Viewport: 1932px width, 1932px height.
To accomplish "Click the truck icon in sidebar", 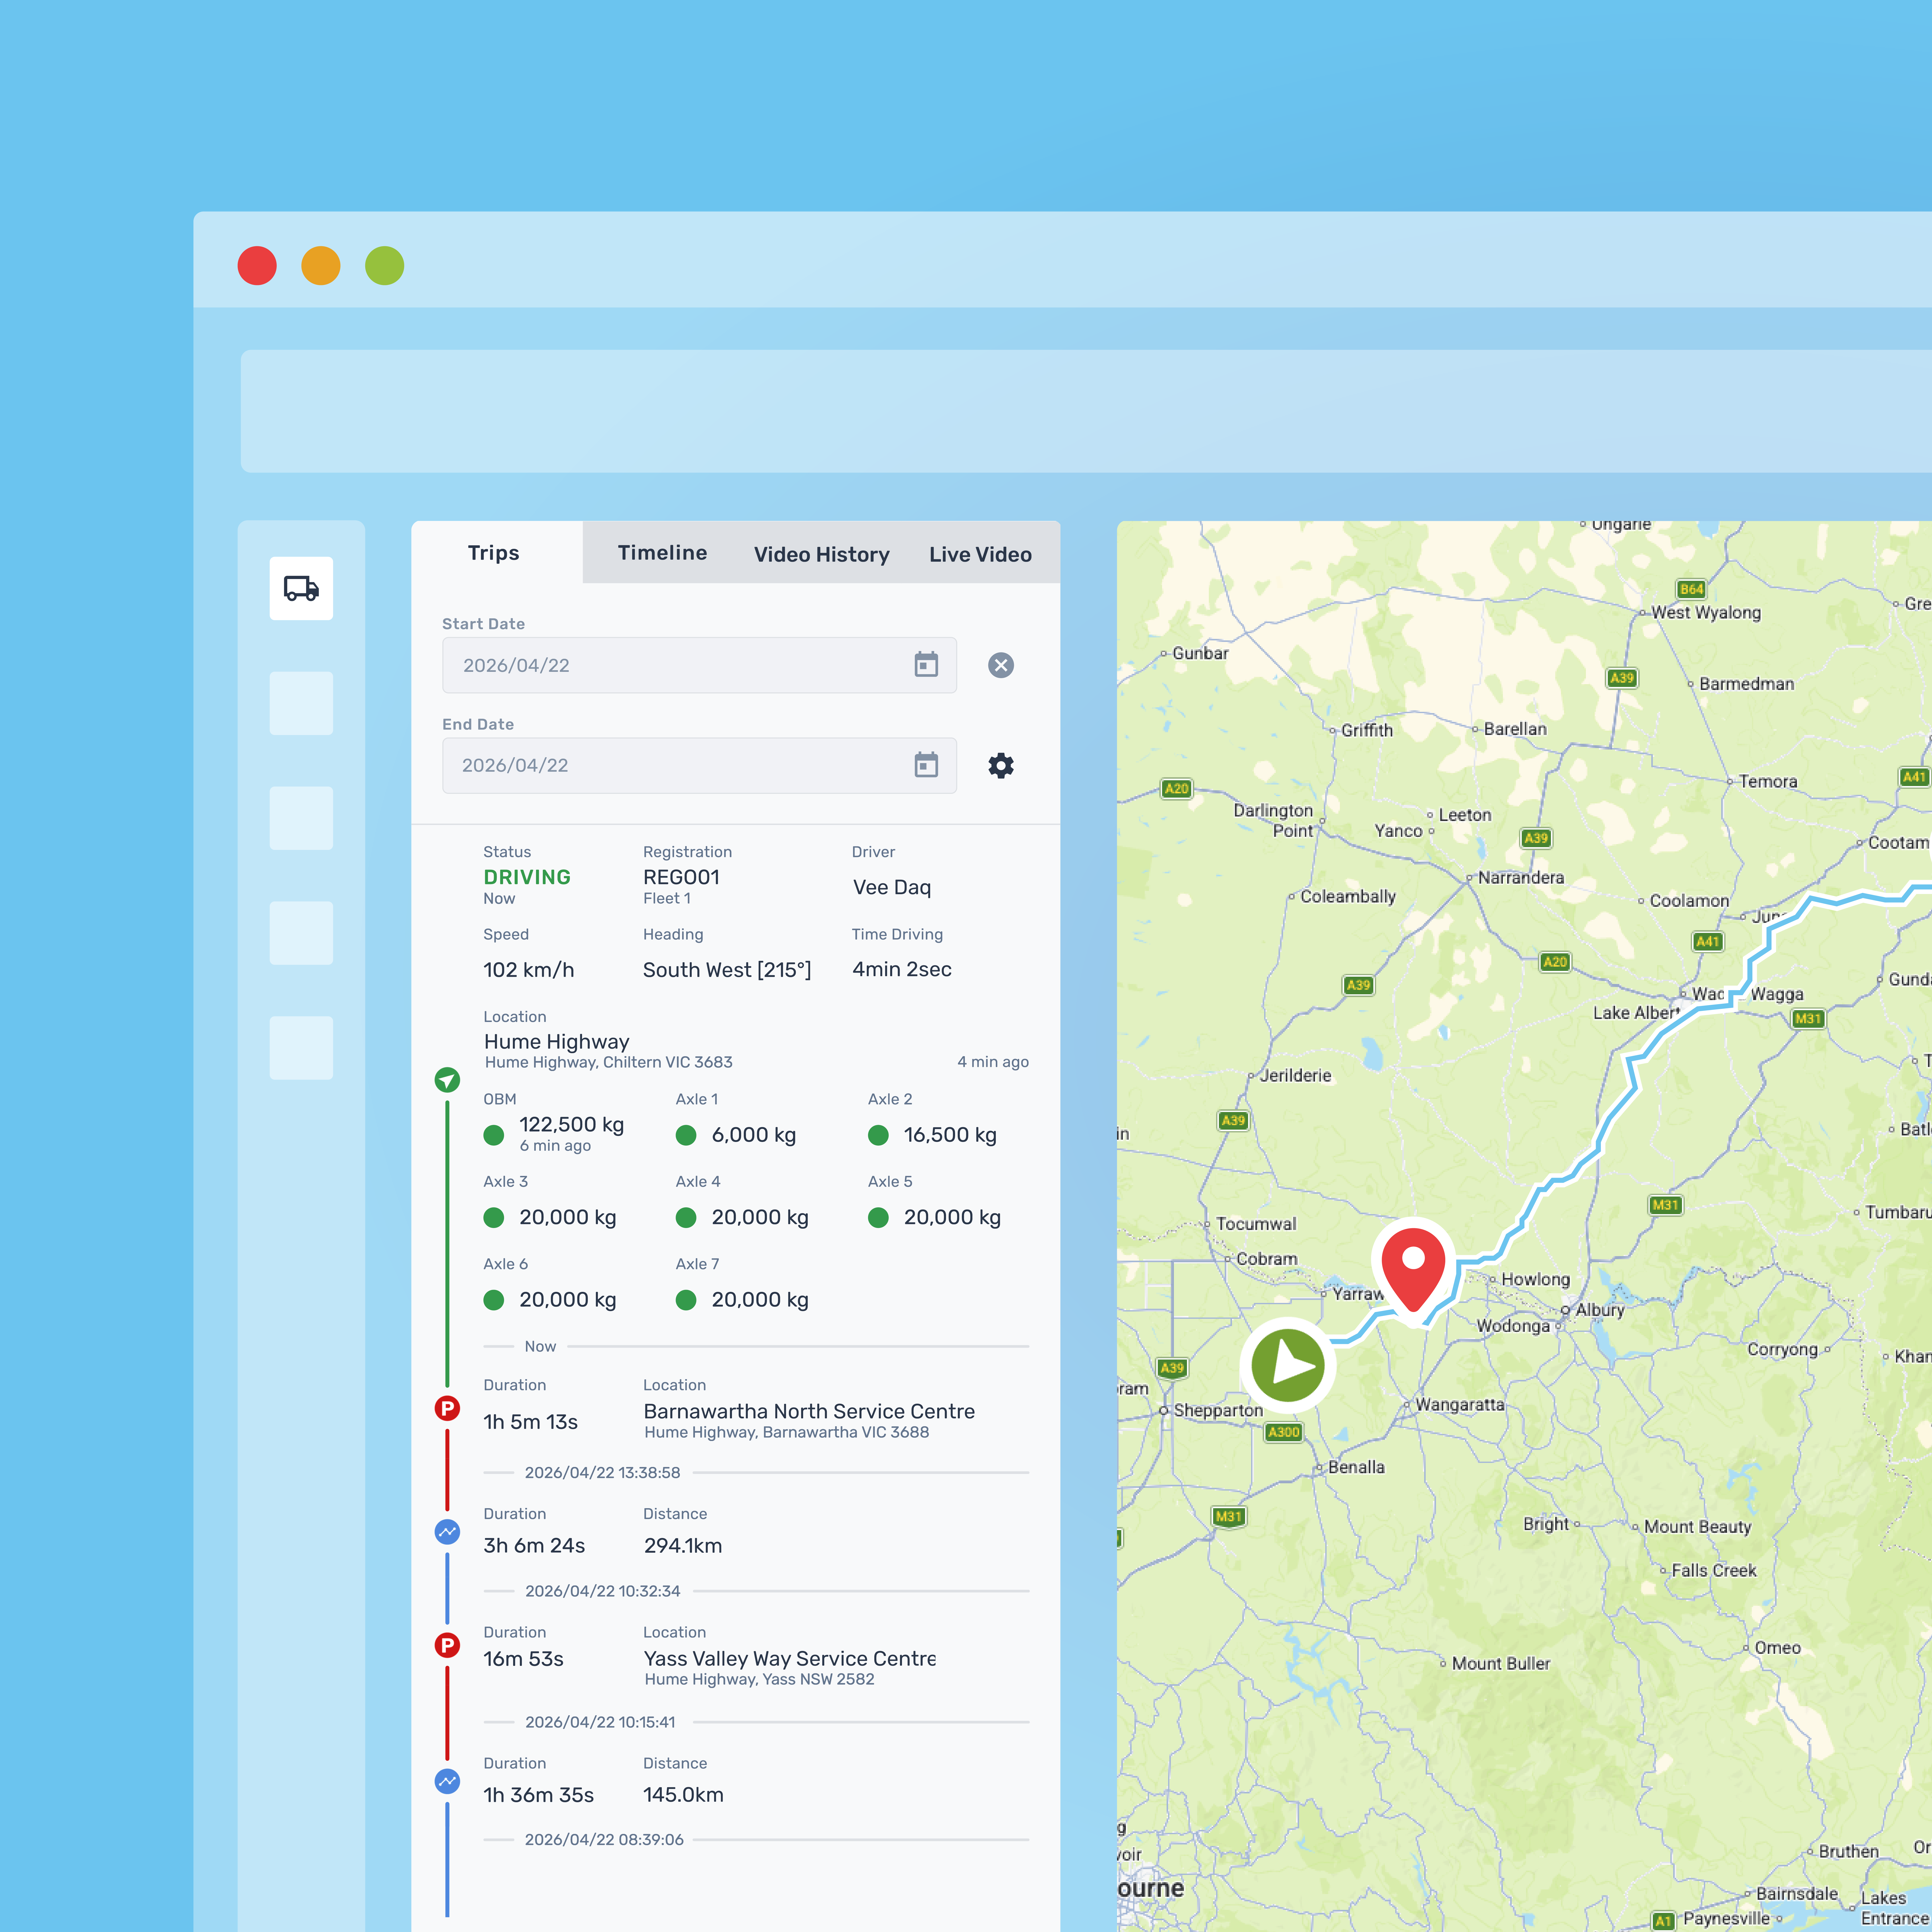I will pyautogui.click(x=301, y=588).
